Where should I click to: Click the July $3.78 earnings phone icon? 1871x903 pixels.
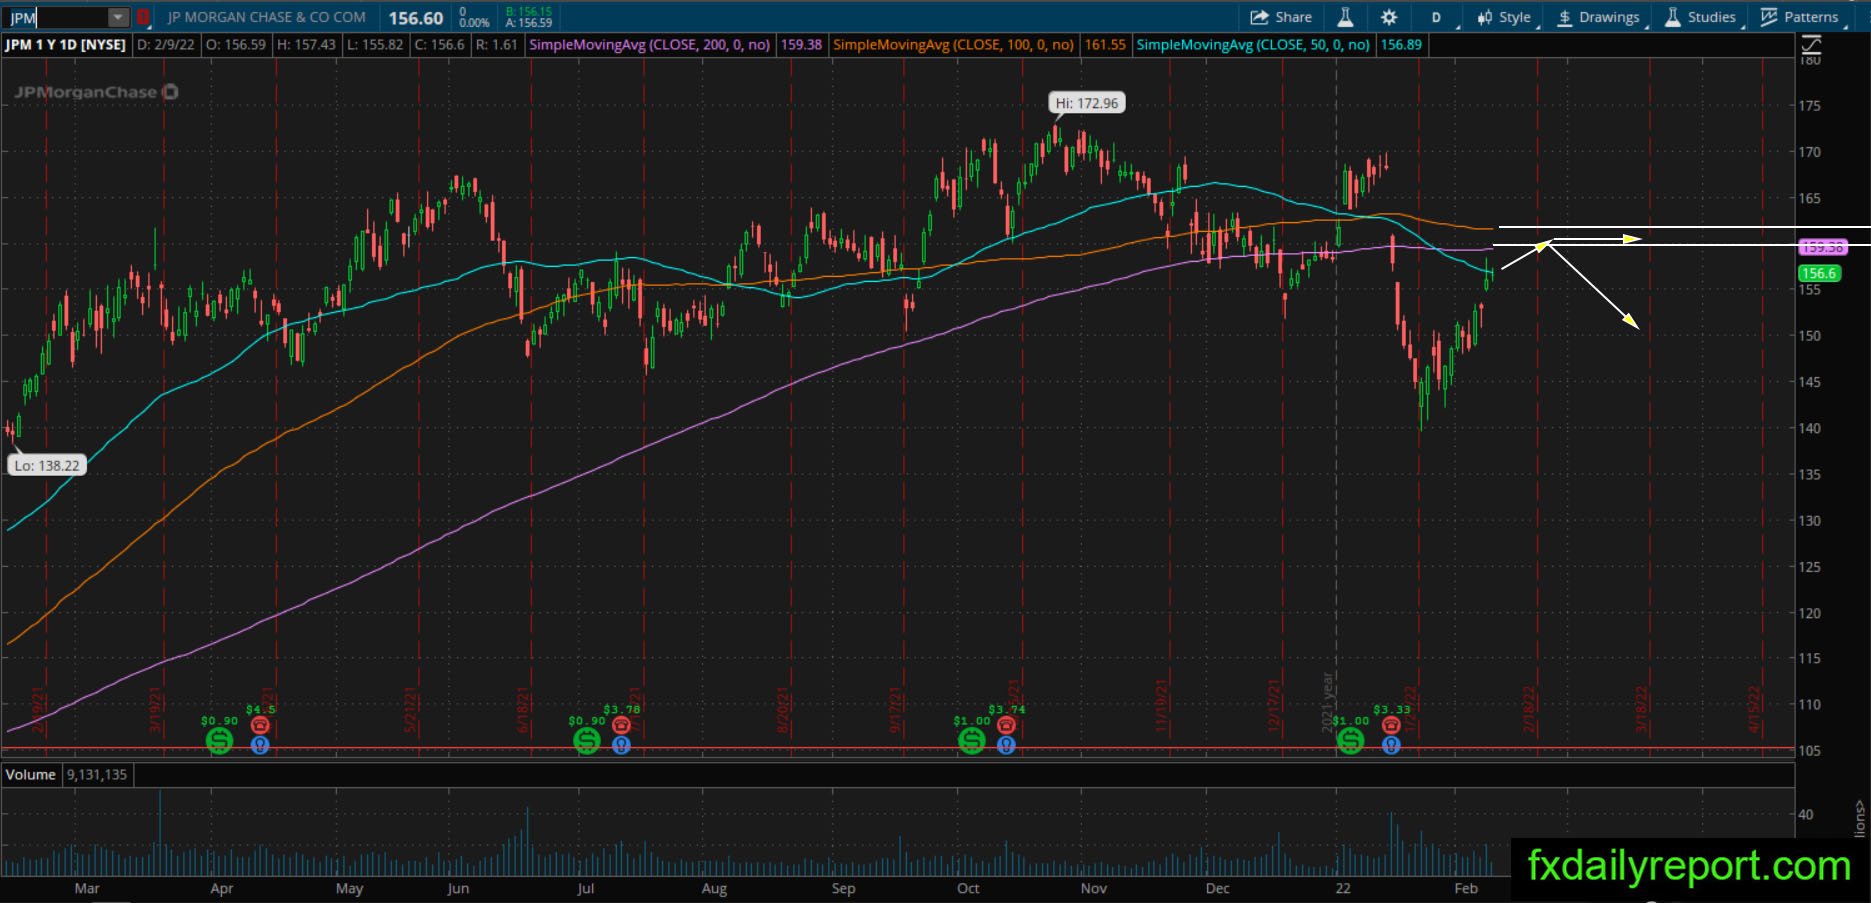(x=621, y=725)
